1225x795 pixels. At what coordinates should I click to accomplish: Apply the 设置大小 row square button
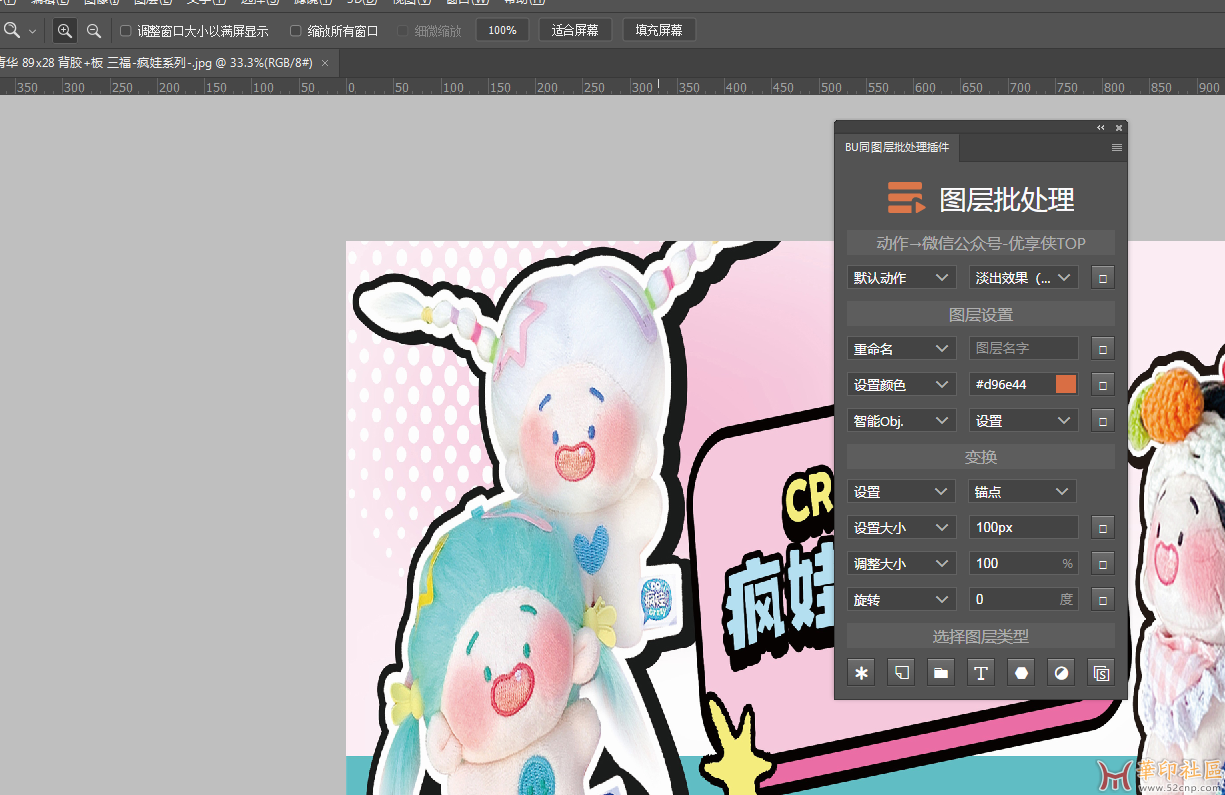click(x=1102, y=527)
